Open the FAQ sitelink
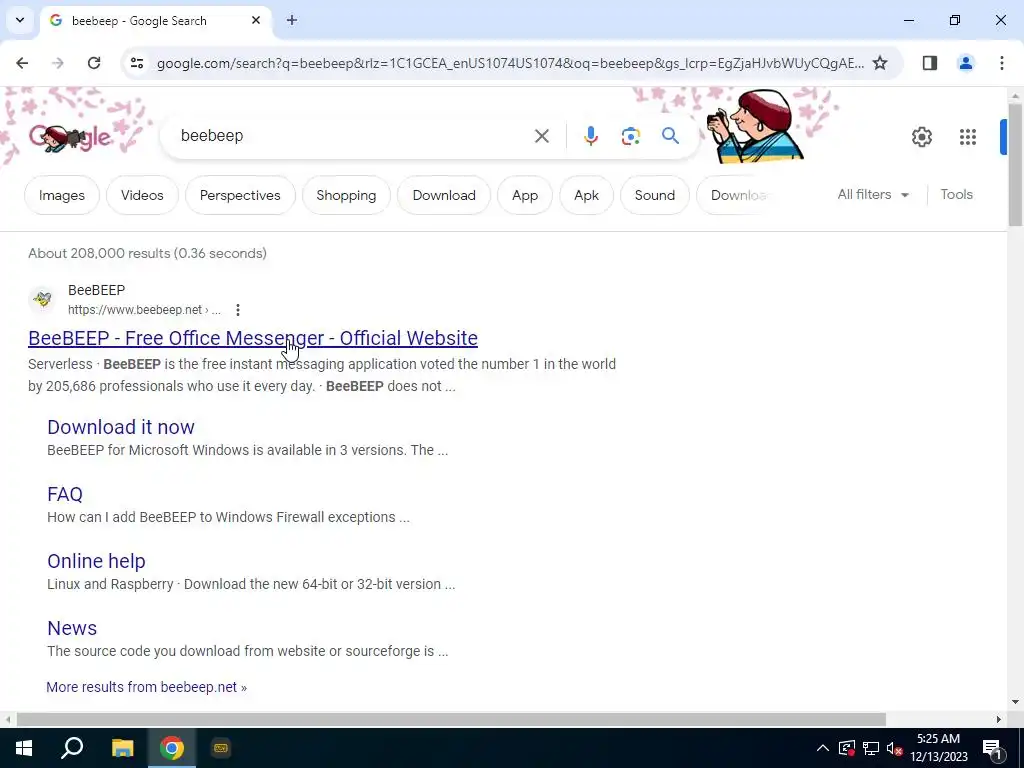 (65, 494)
